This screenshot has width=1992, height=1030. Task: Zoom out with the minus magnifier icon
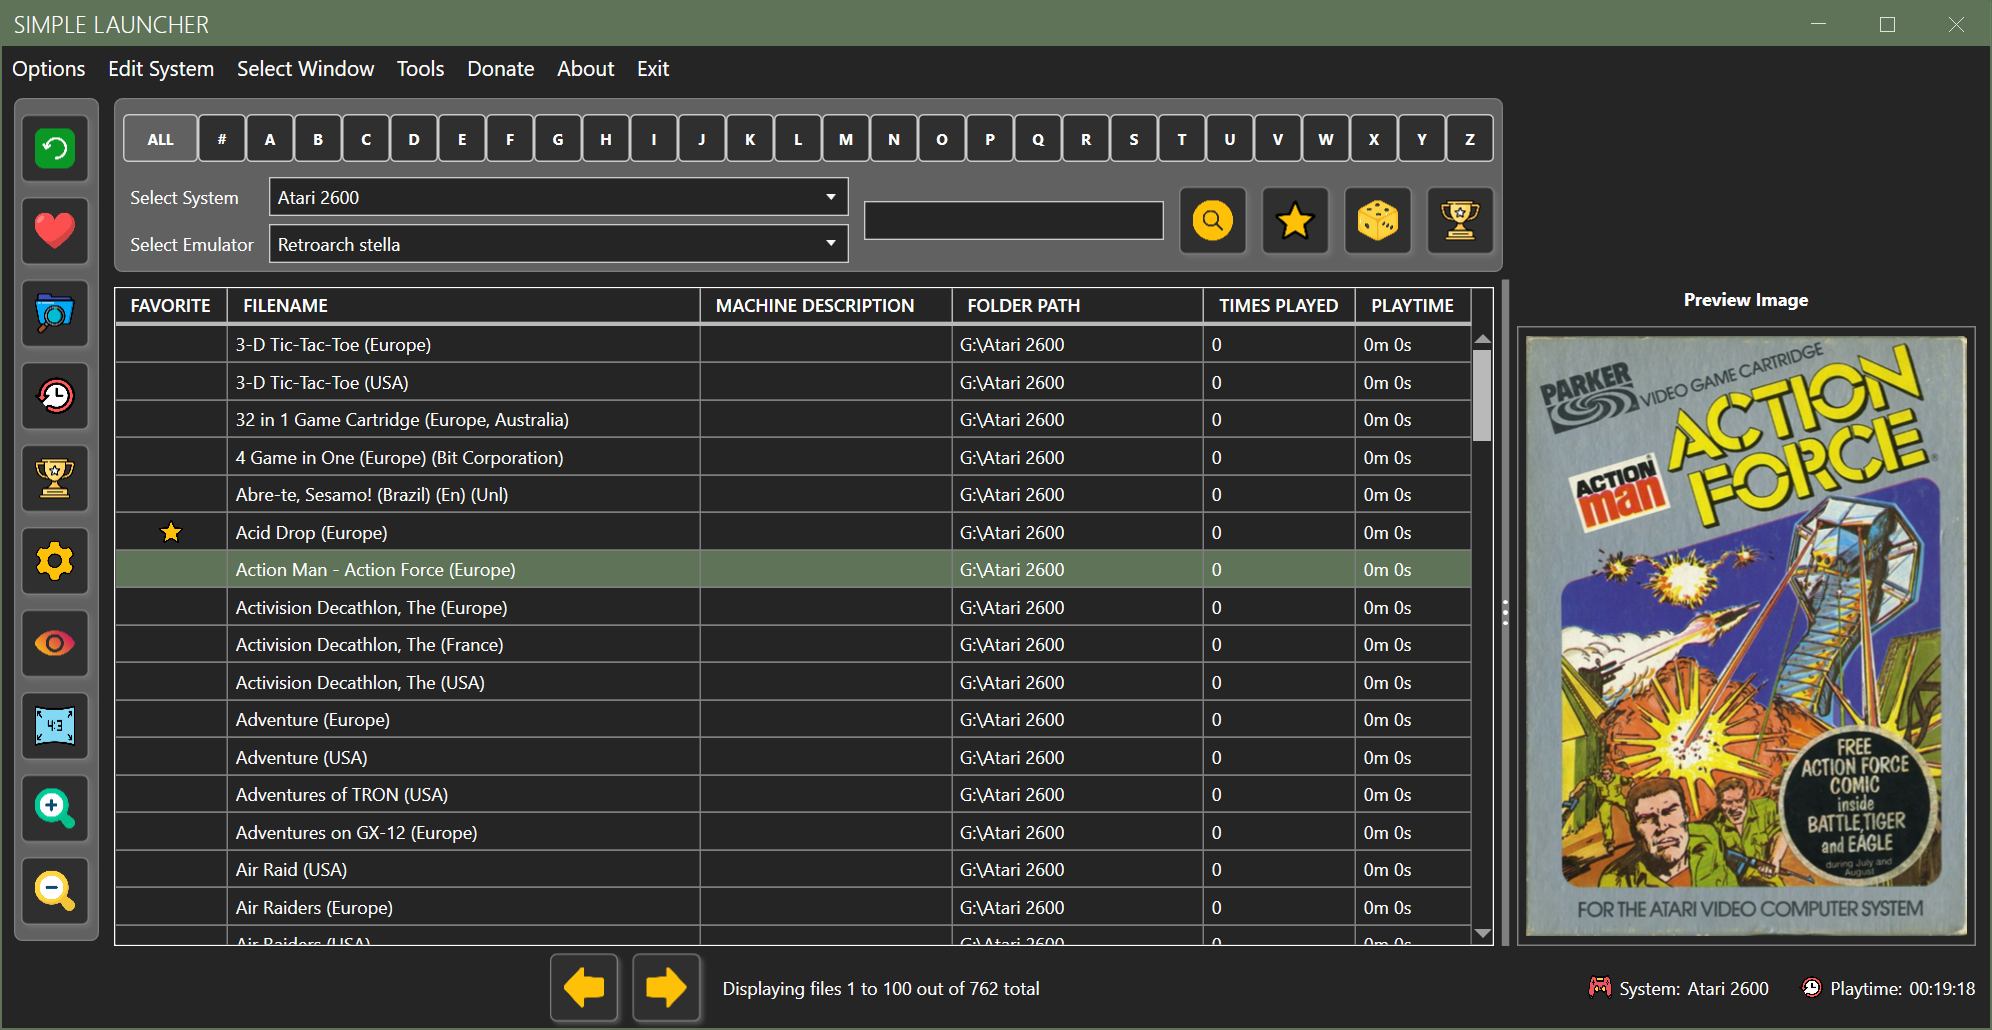click(x=55, y=890)
